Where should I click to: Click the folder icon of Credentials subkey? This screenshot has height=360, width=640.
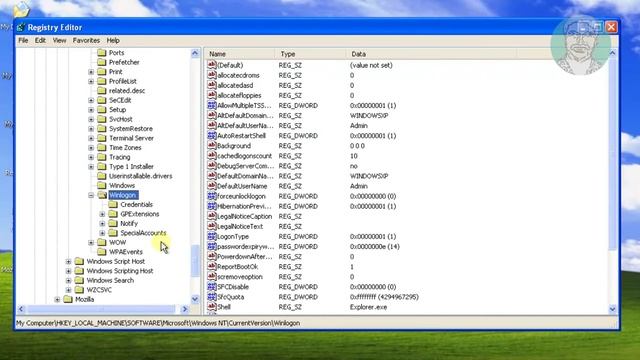point(113,204)
